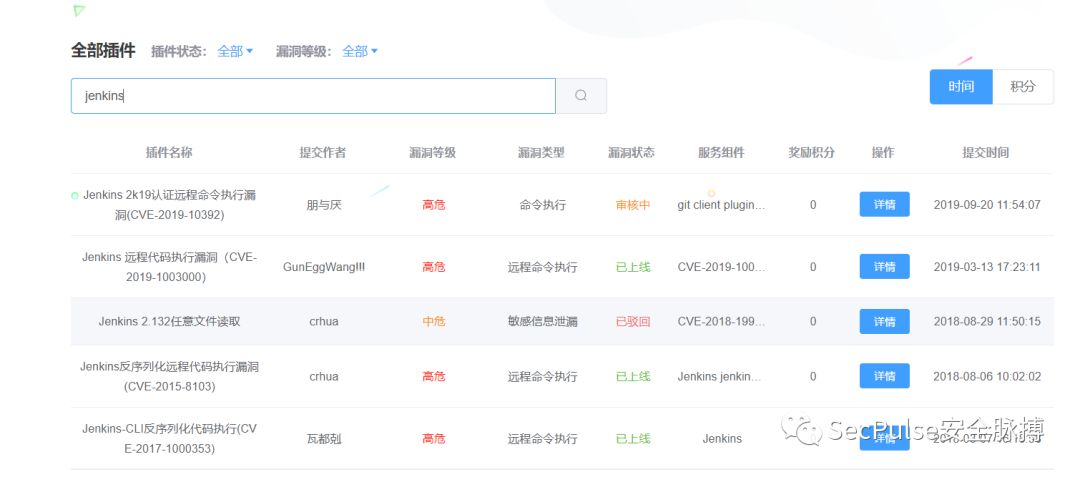Select Jenkins 2k19认证远程命令执行漏洞 plugin name
1080x477 pixels.
coord(169,205)
